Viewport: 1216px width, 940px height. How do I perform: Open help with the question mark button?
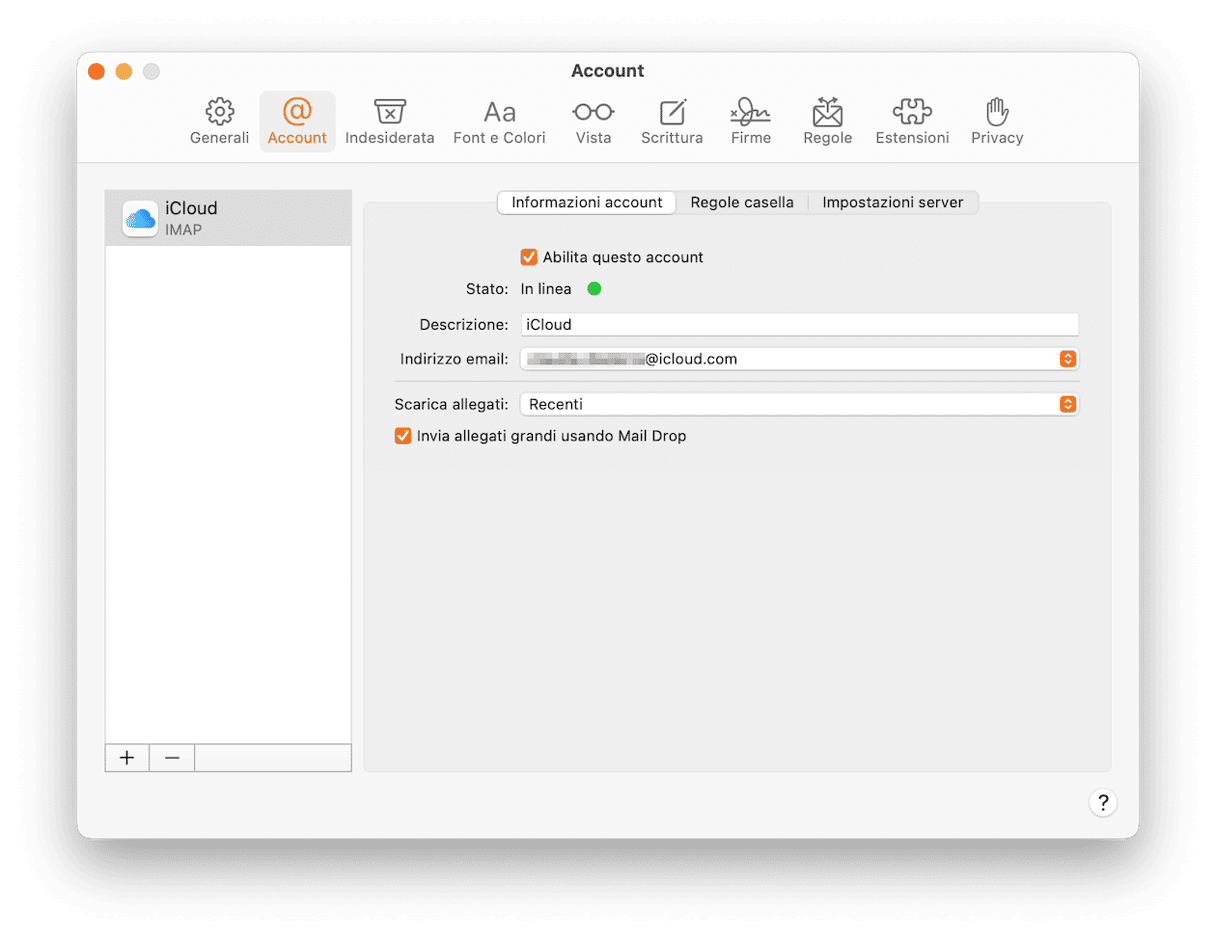pos(1103,803)
